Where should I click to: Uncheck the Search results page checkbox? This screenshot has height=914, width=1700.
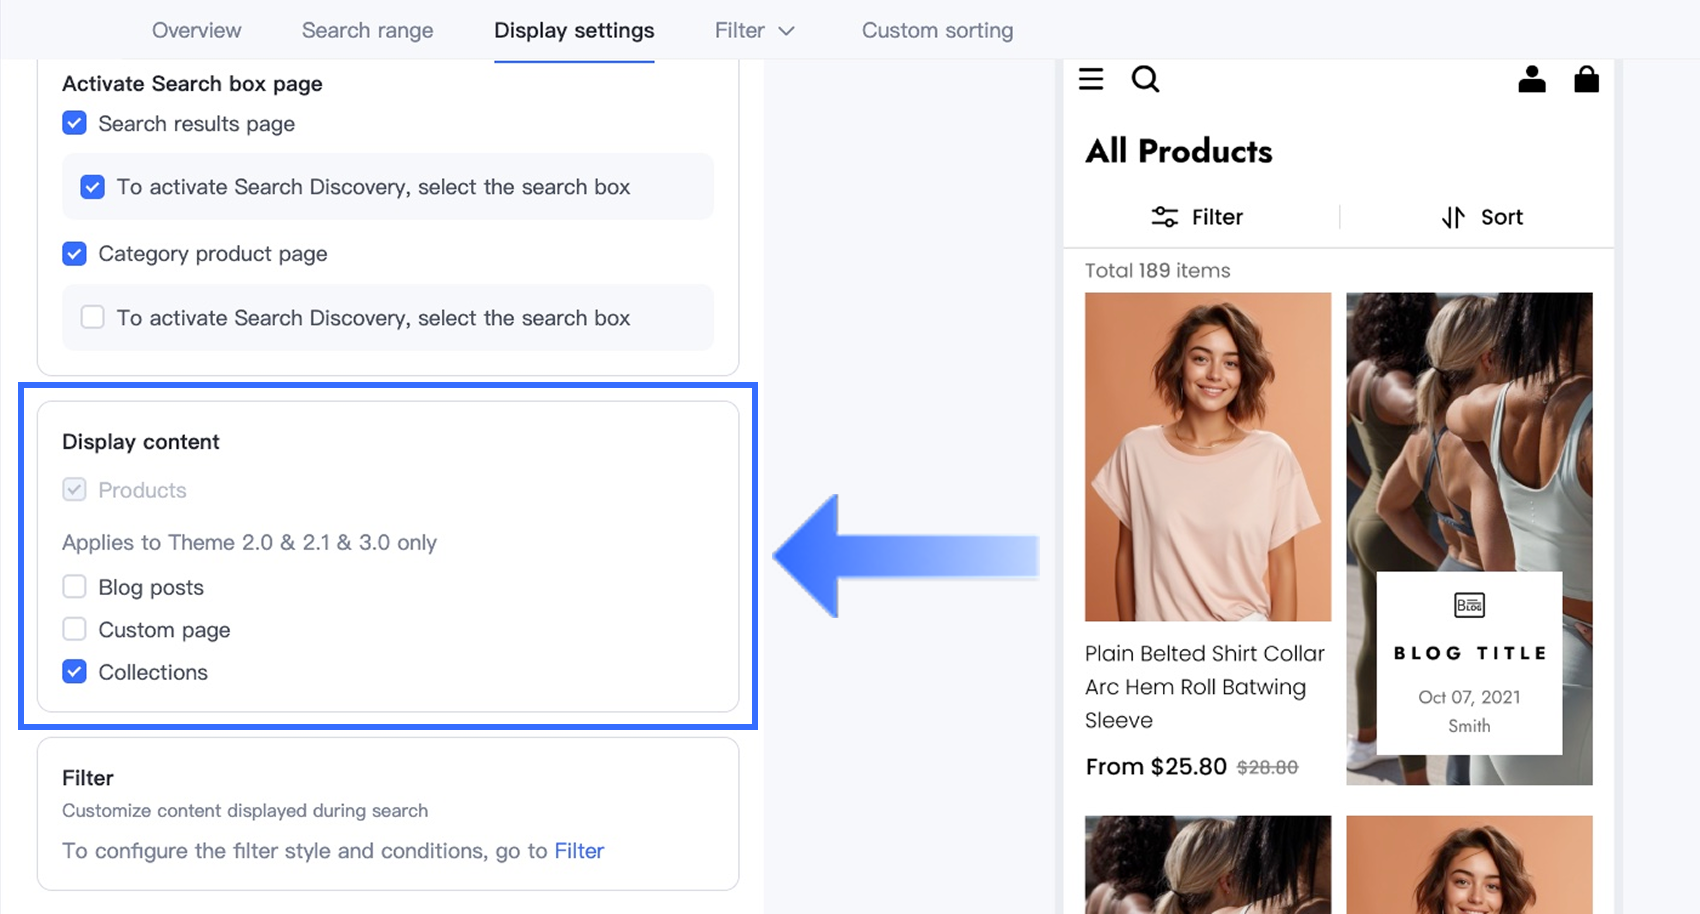74,123
